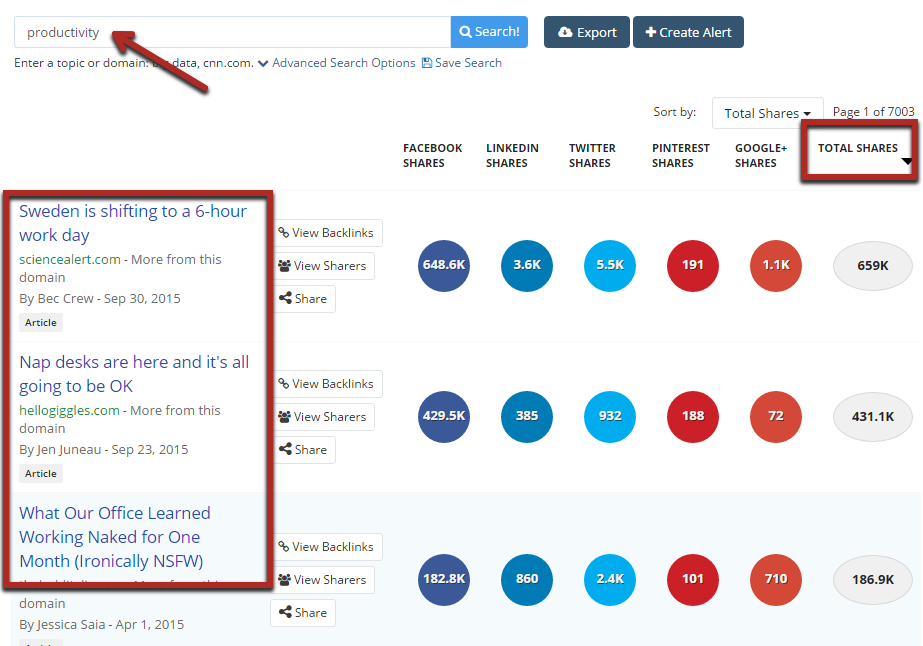Click the 648.6K Facebook shares circle
Viewport: 923px width, 646px height.
pyautogui.click(x=444, y=266)
